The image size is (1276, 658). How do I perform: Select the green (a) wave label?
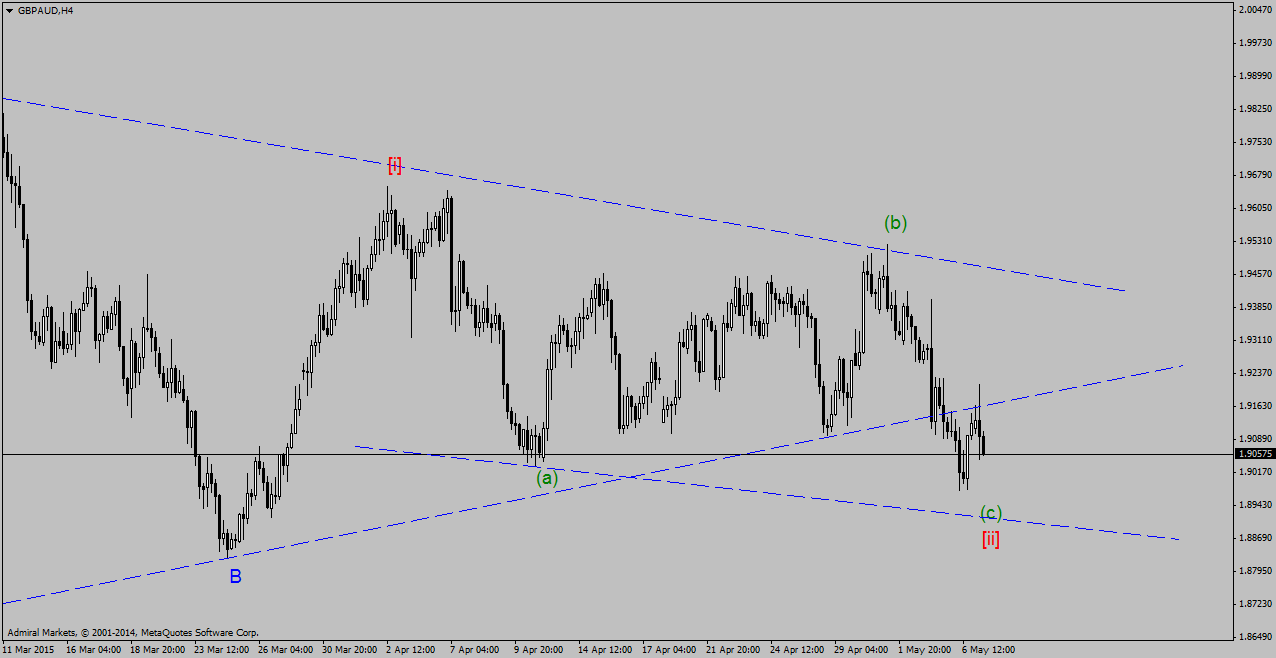(x=547, y=478)
